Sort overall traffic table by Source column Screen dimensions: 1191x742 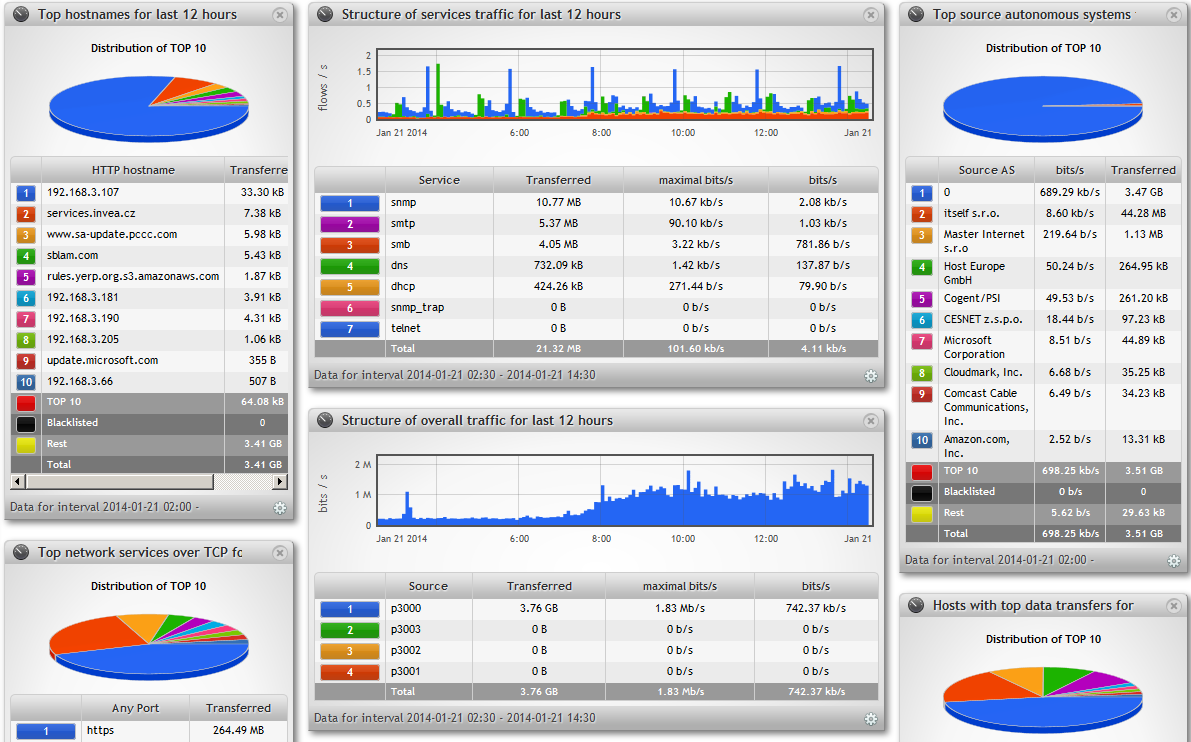pyautogui.click(x=428, y=586)
